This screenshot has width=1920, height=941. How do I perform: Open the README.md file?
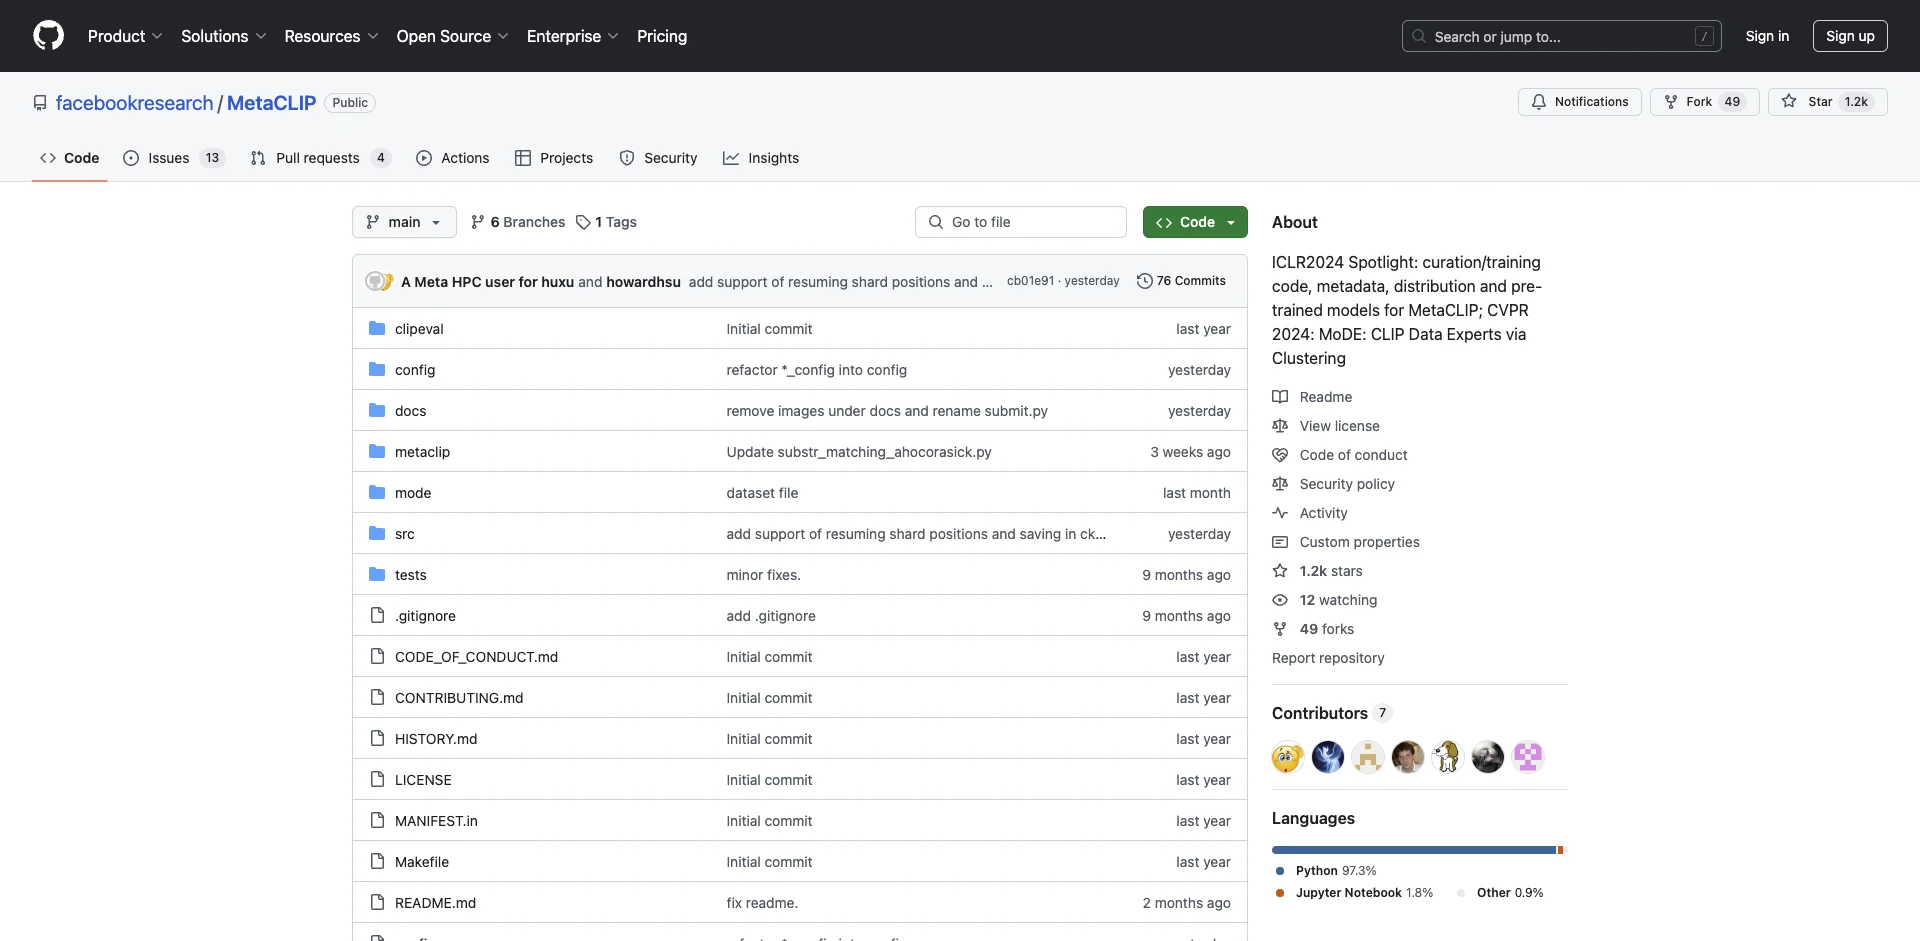(435, 903)
